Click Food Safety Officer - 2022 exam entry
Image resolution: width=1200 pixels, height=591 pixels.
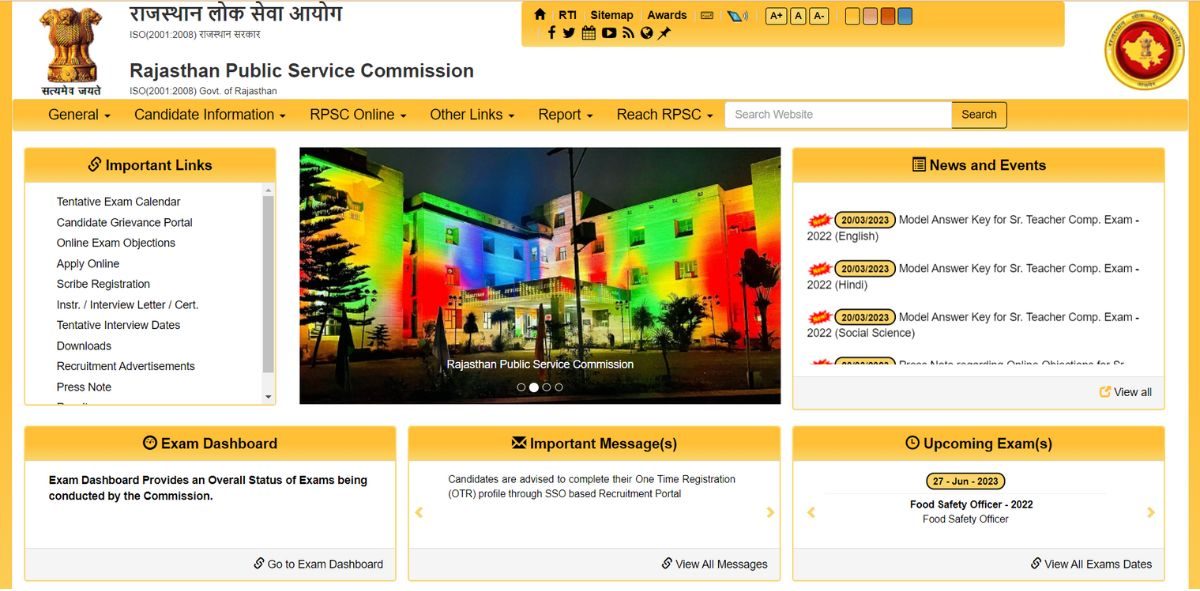coord(971,504)
